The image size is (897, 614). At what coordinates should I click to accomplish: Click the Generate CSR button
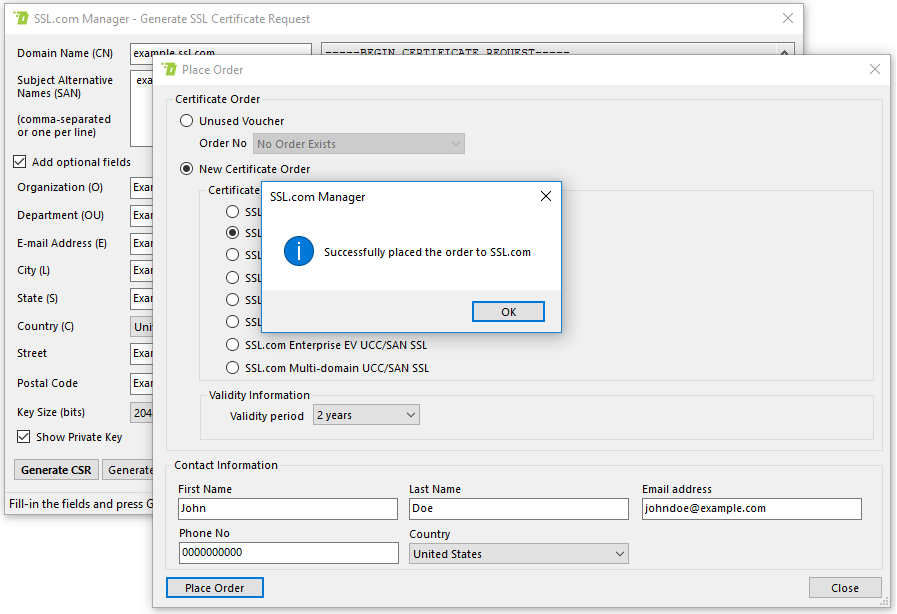(x=56, y=470)
